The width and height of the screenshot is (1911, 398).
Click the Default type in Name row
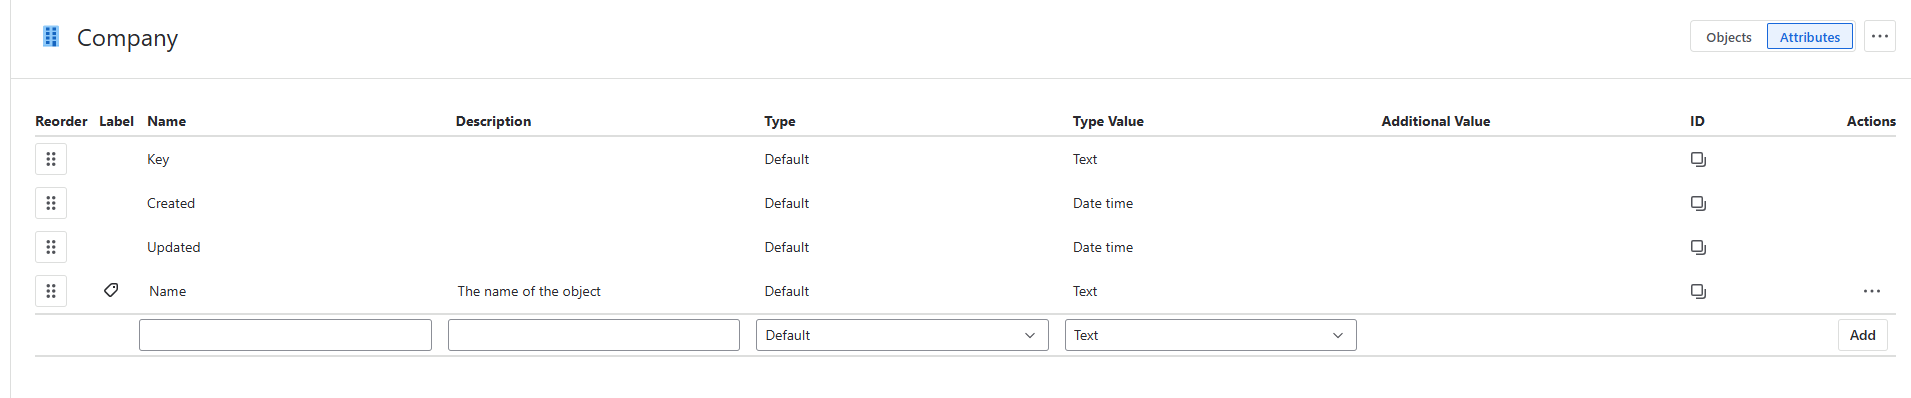tap(787, 291)
